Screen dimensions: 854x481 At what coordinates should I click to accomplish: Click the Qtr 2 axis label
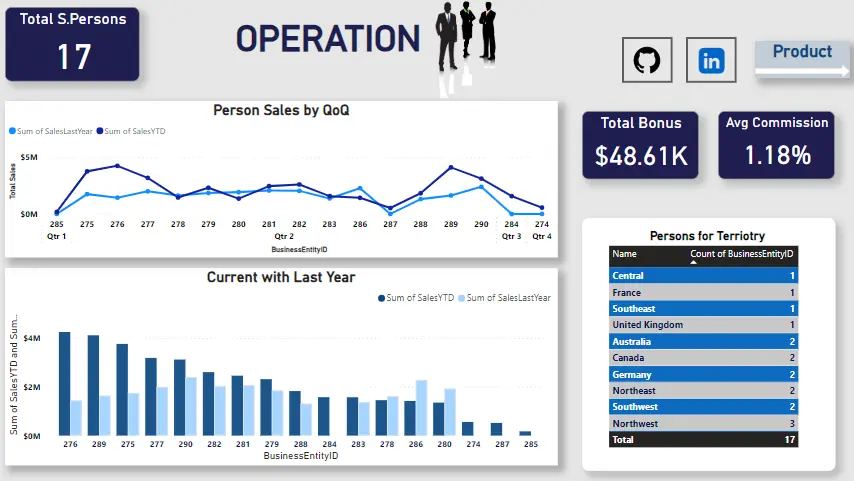284,236
